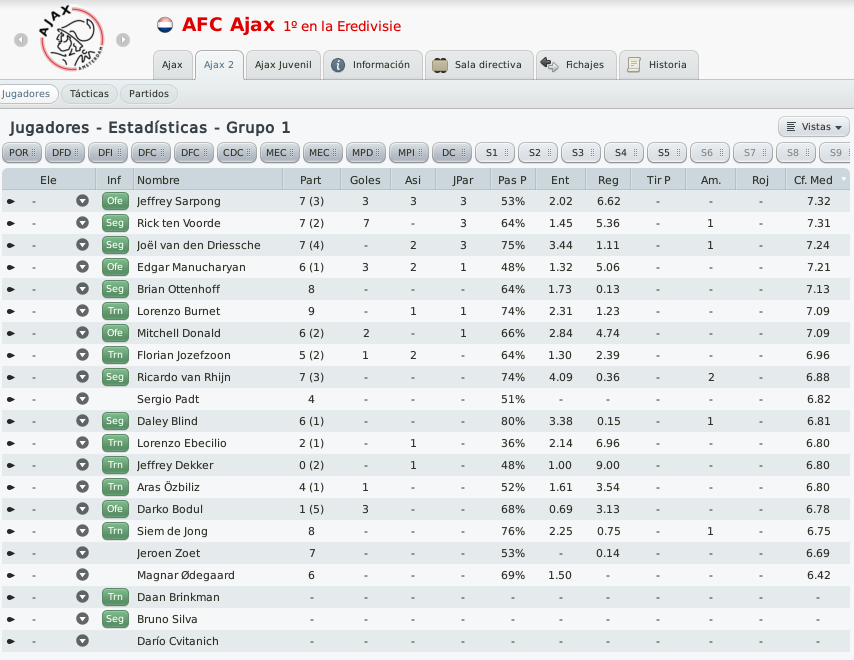Open Información tab with info icon
This screenshot has width=854, height=660.
(373, 65)
